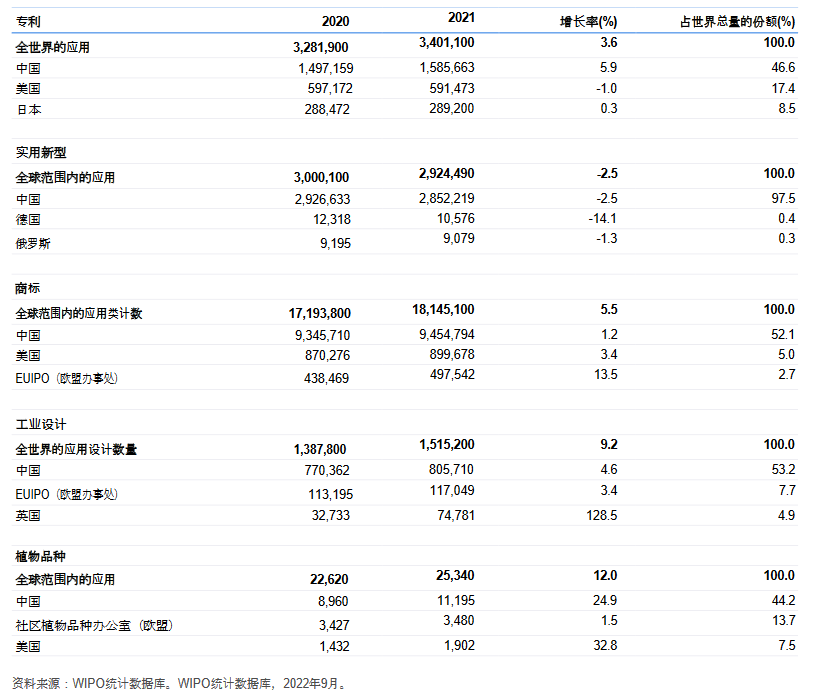Select the growth rate '24.9'
This screenshot has height=690, width=829.
tap(605, 601)
